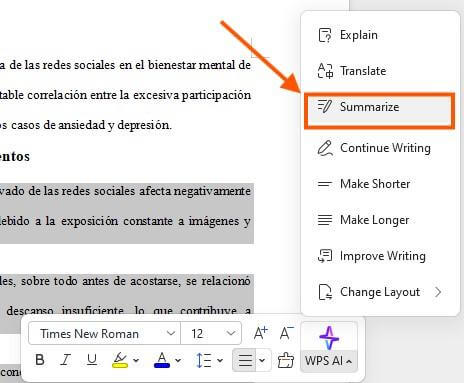Click the text 'casos de ansiedad y depresión.'
Screen dimensions: 464x383
click(91, 125)
